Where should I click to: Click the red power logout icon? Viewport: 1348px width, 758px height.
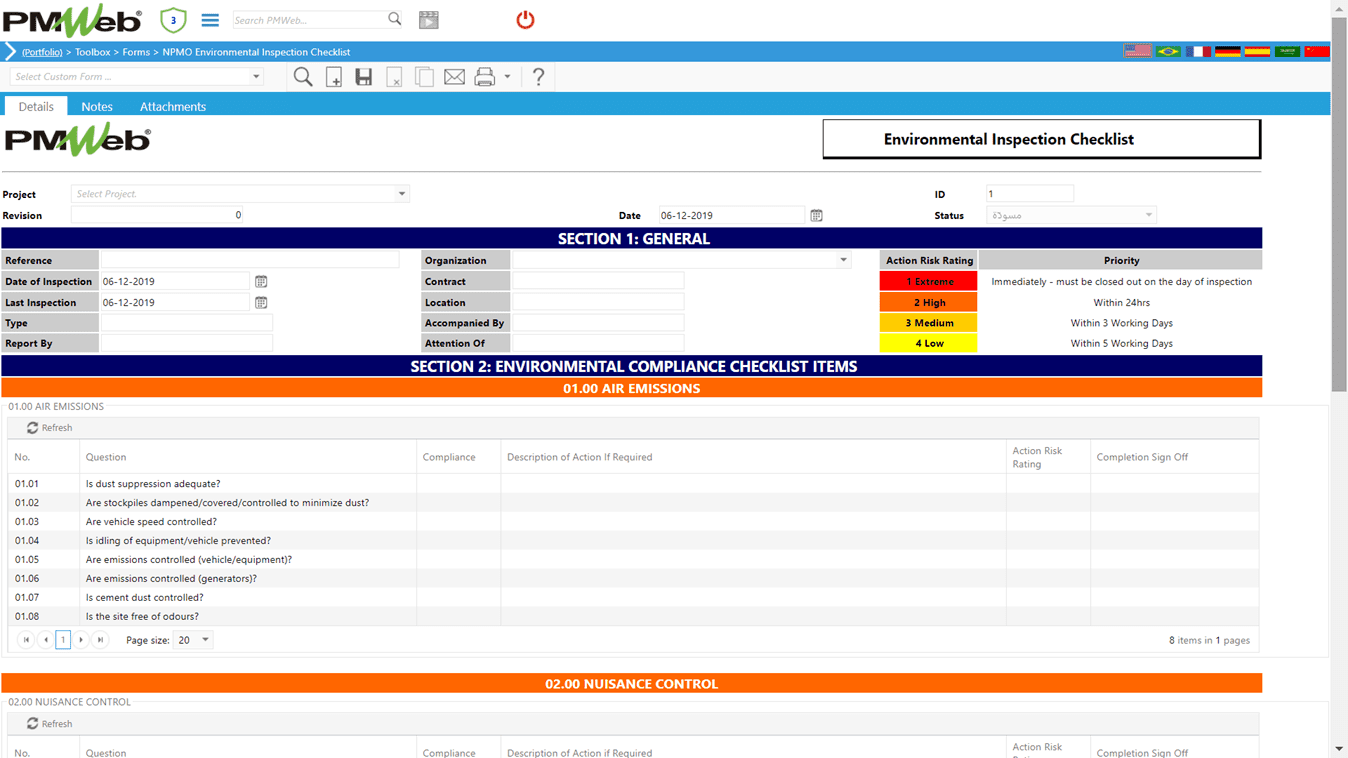(525, 20)
